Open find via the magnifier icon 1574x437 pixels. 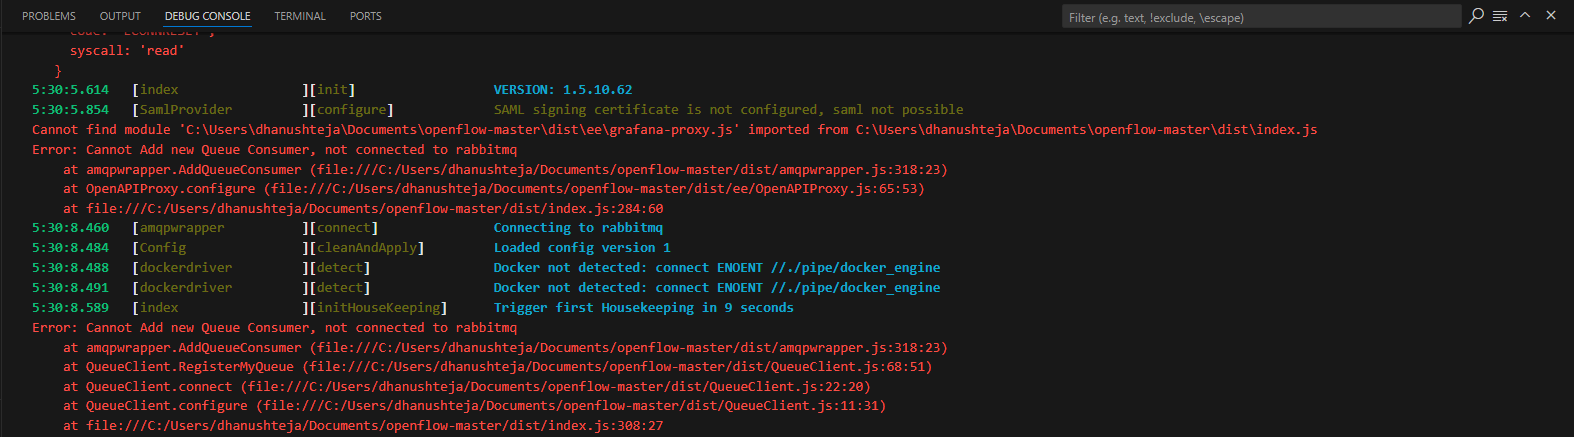coord(1476,16)
